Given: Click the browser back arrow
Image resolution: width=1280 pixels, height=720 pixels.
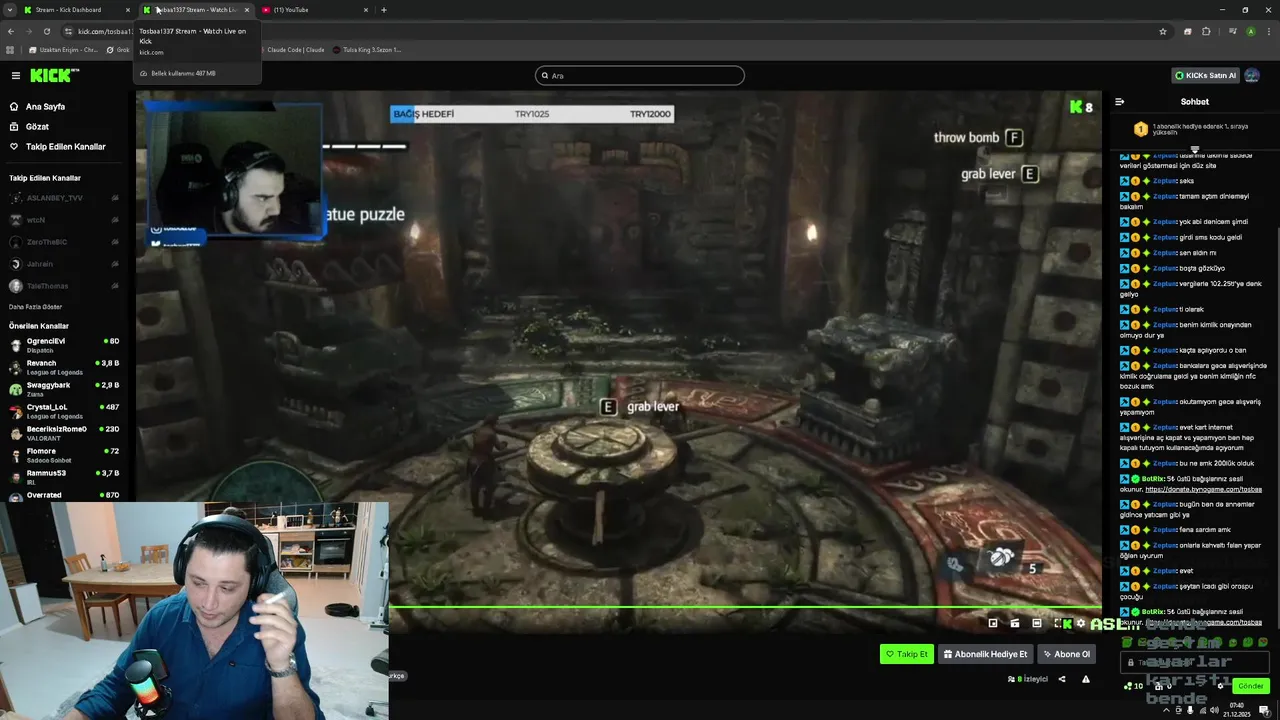Looking at the screenshot, I should point(10,31).
